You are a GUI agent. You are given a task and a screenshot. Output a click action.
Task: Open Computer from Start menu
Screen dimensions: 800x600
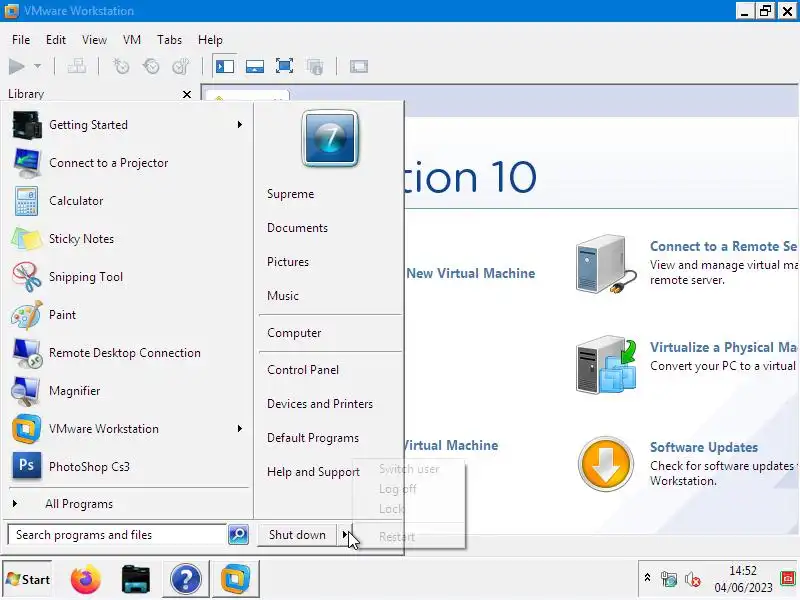pyautogui.click(x=294, y=333)
